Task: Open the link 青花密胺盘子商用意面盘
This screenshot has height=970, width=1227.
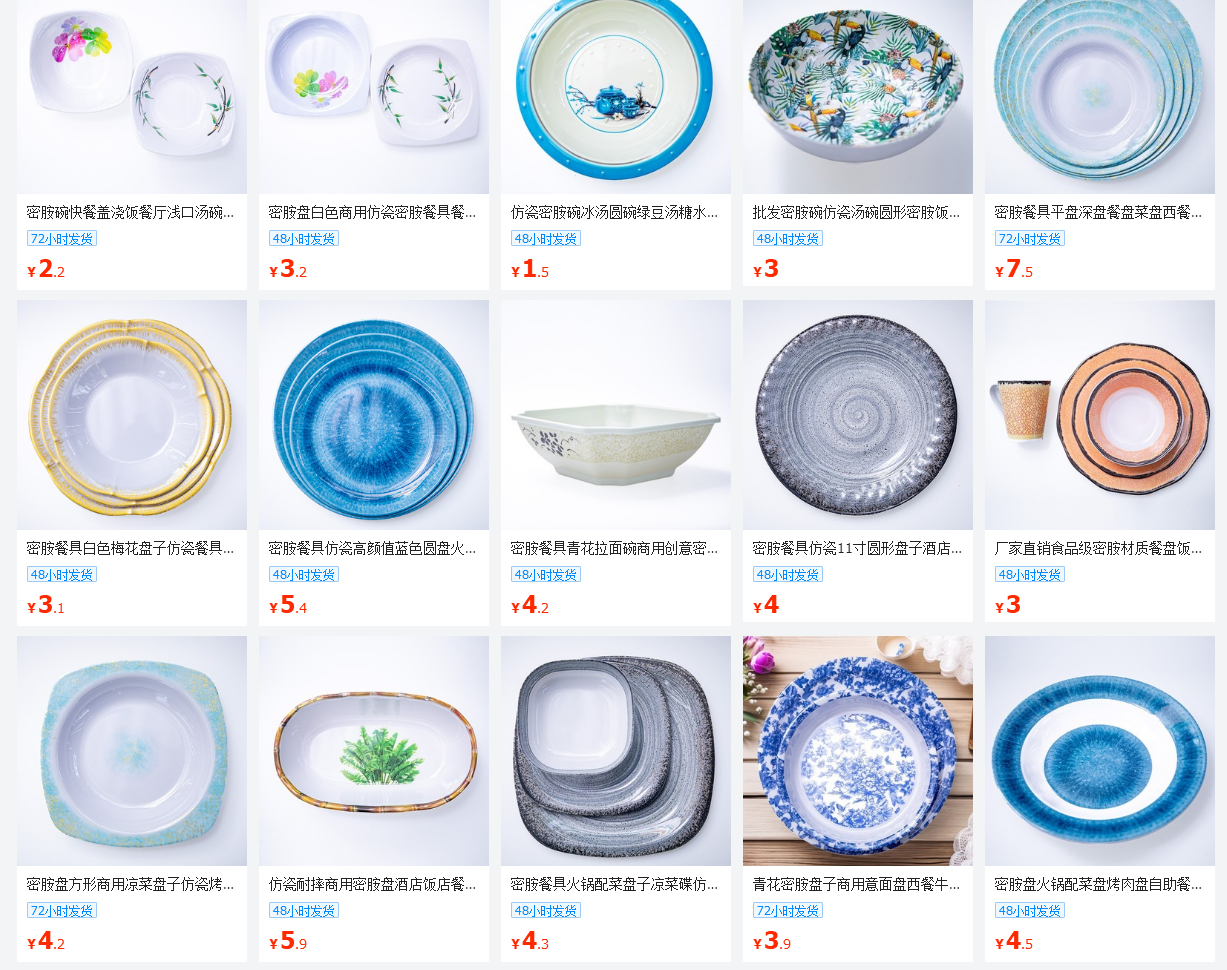Action: (x=856, y=884)
